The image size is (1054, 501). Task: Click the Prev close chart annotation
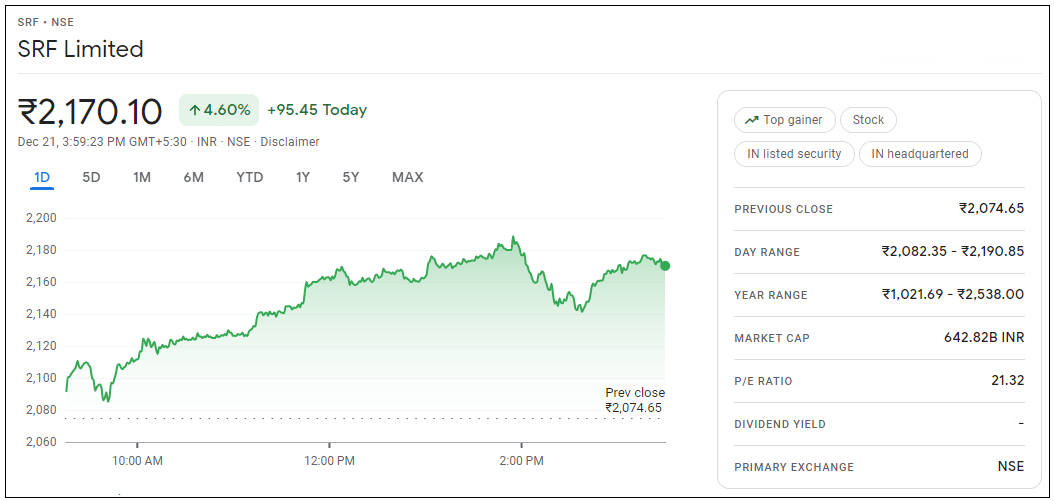click(635, 400)
